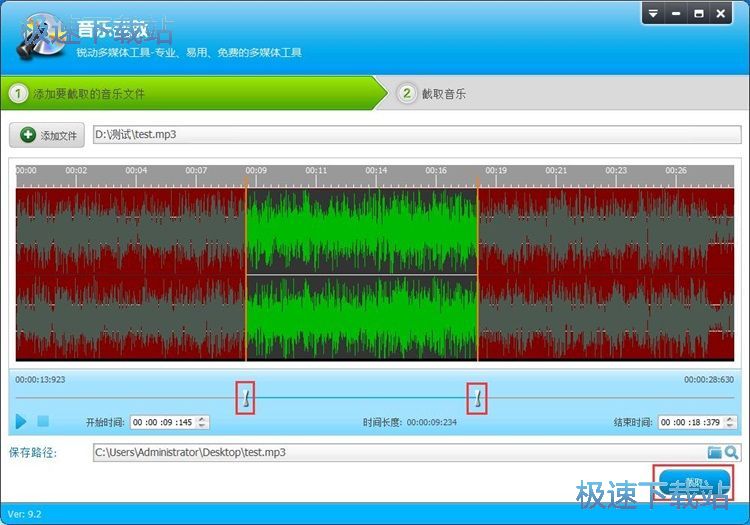Click the 00:04 mark on timeline ruler
Viewport: 750px width, 525px height.
[136, 171]
